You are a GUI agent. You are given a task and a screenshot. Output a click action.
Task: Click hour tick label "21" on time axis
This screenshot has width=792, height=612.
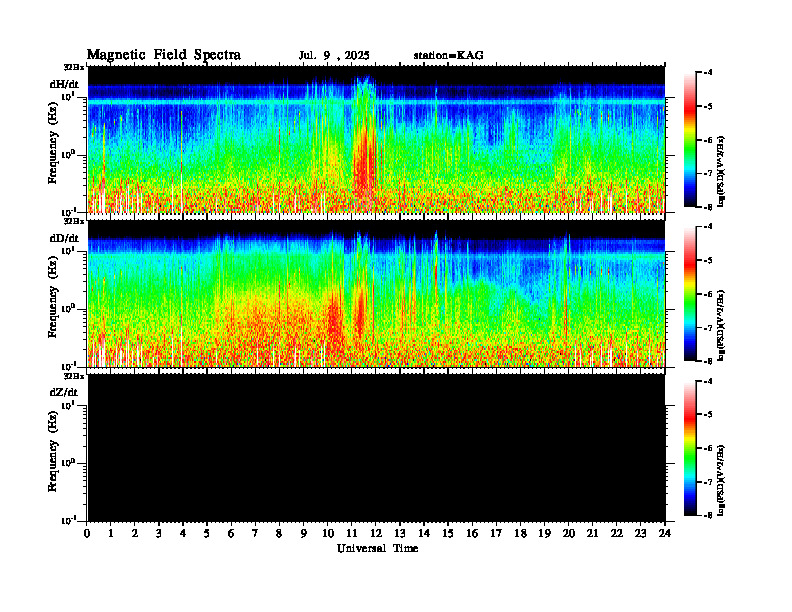pyautogui.click(x=592, y=533)
